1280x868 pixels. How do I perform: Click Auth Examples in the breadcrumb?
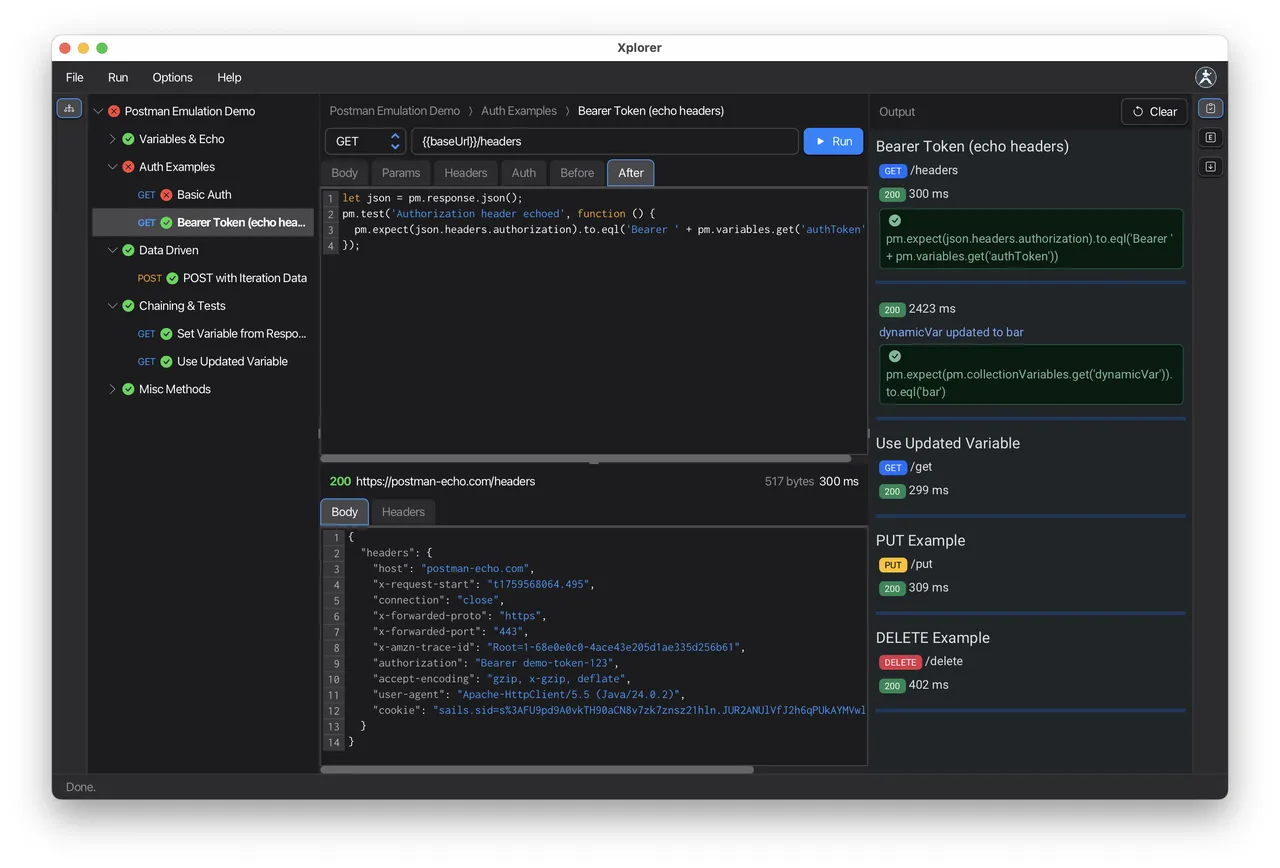(519, 111)
